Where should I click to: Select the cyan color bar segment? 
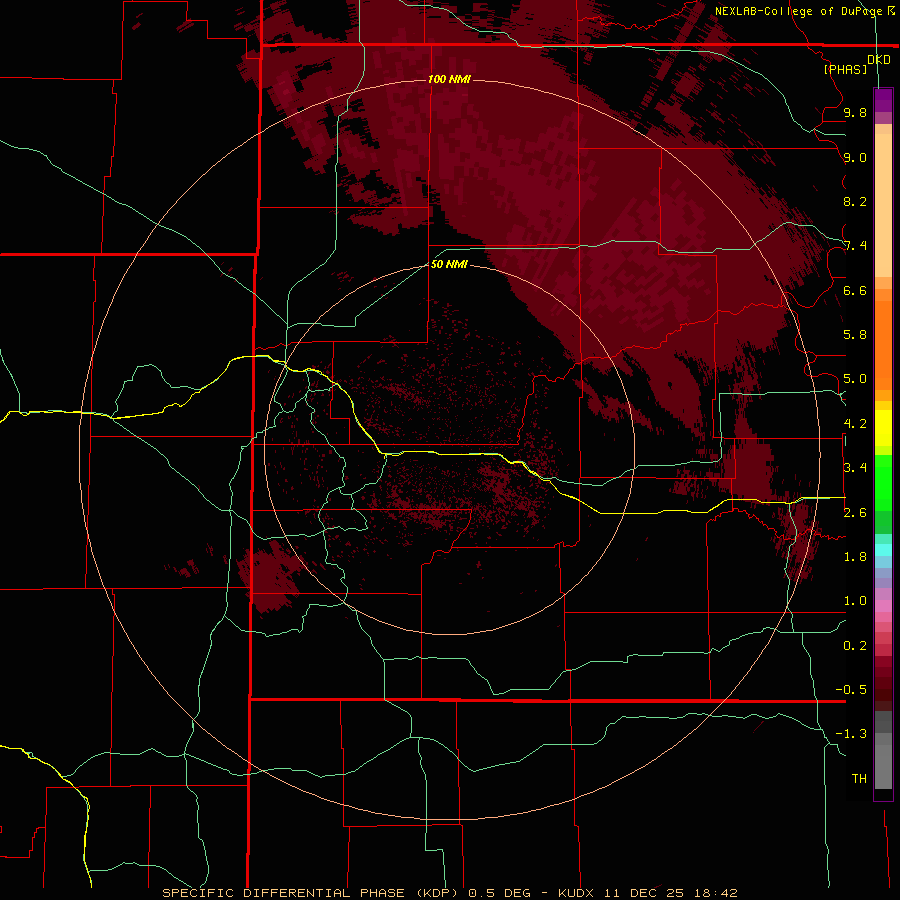pyautogui.click(x=883, y=550)
